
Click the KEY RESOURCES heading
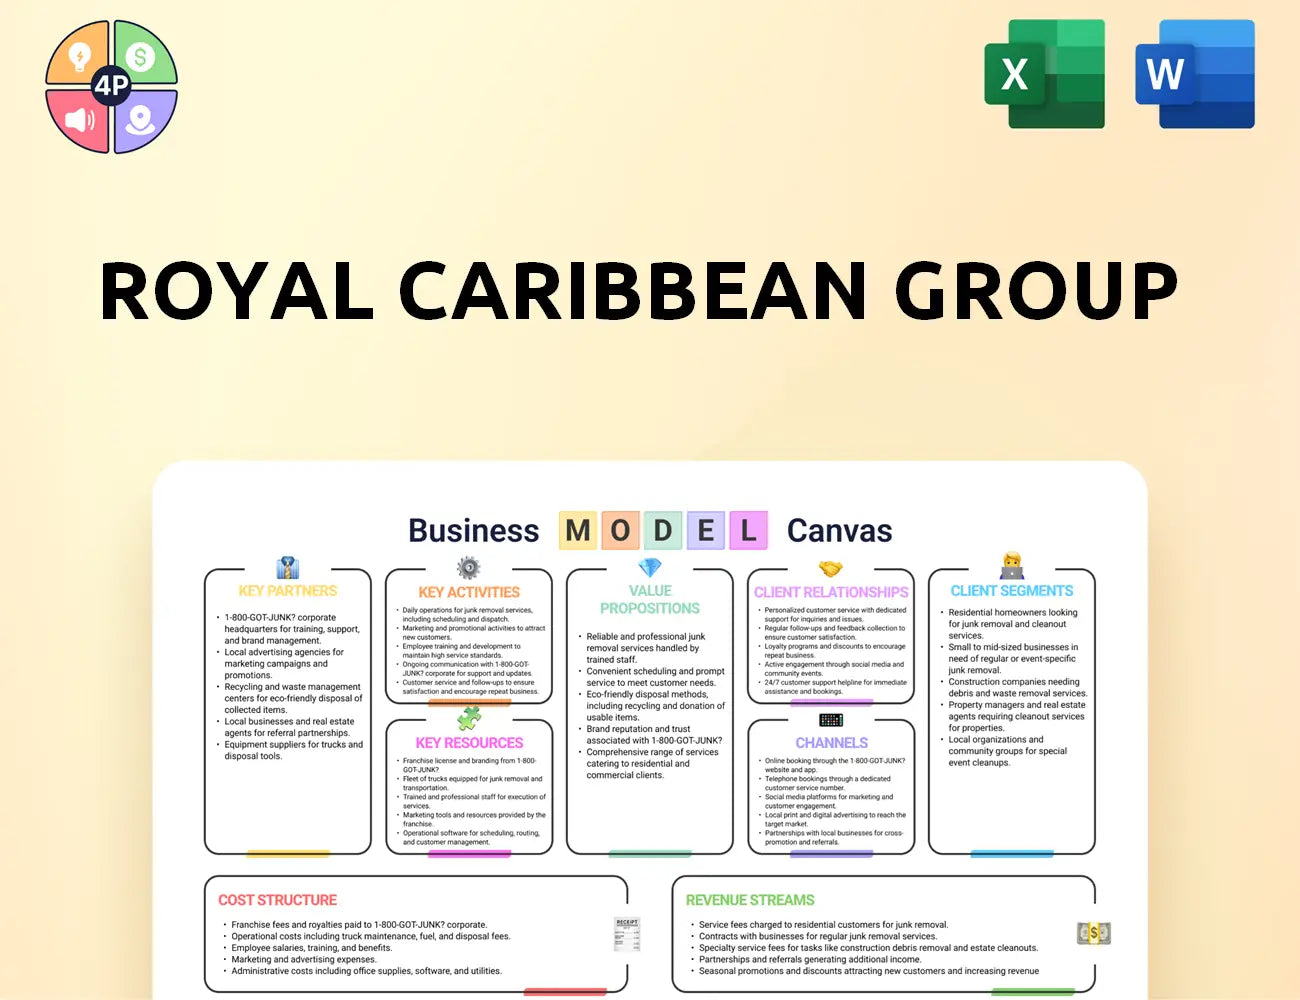pos(469,743)
